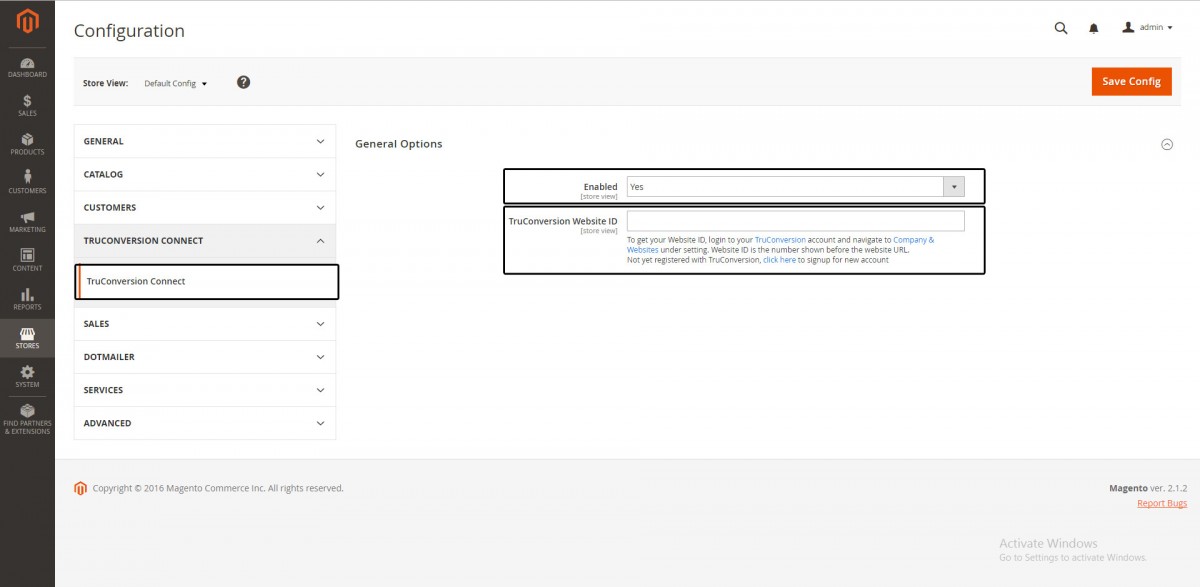This screenshot has height=587, width=1200.
Task: Expand the ADVANCED configuration tab
Action: (x=205, y=423)
